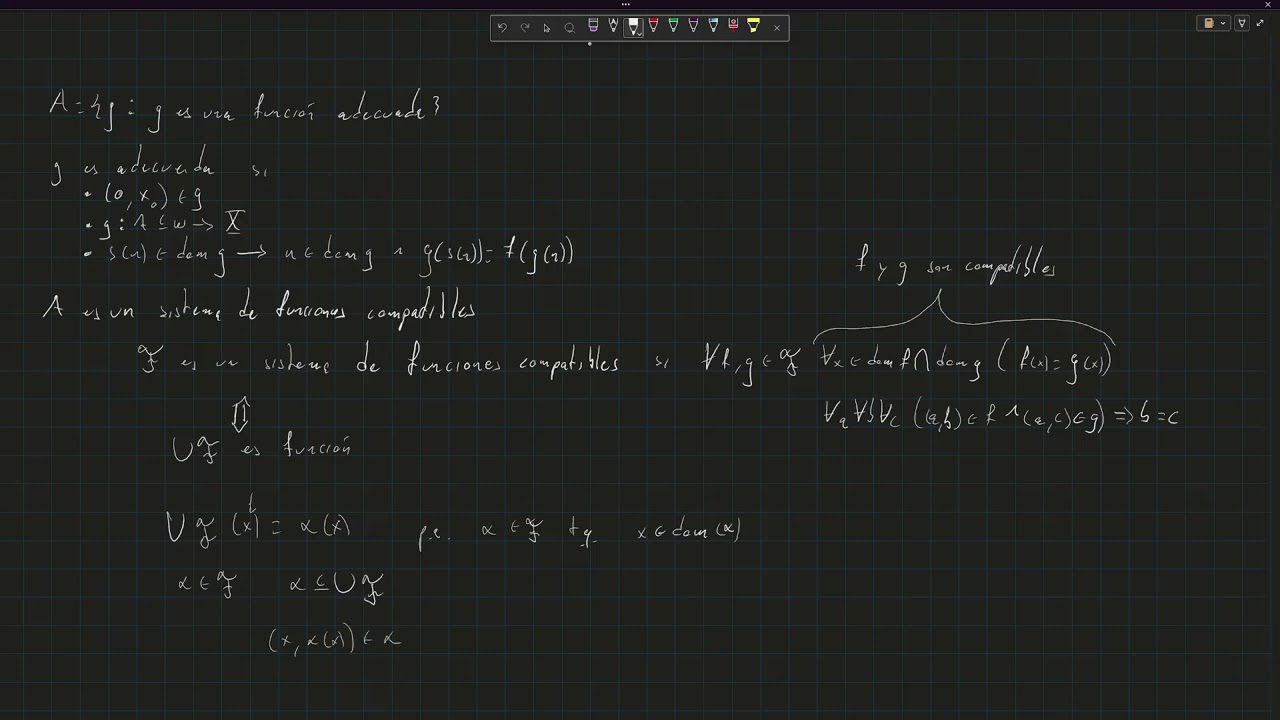Toggle the pen-mode button at top right
Viewport: 1280px width, 720px height.
tap(1242, 23)
